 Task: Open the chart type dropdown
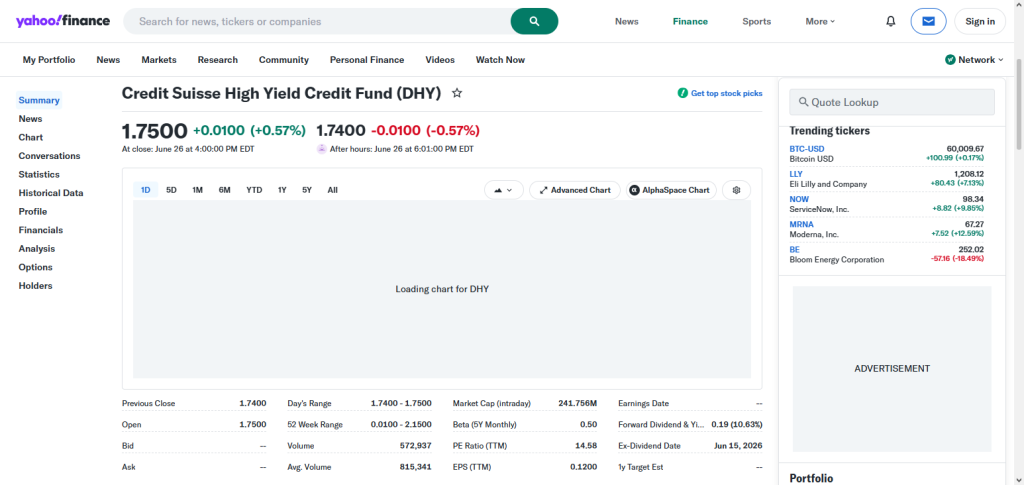click(504, 190)
